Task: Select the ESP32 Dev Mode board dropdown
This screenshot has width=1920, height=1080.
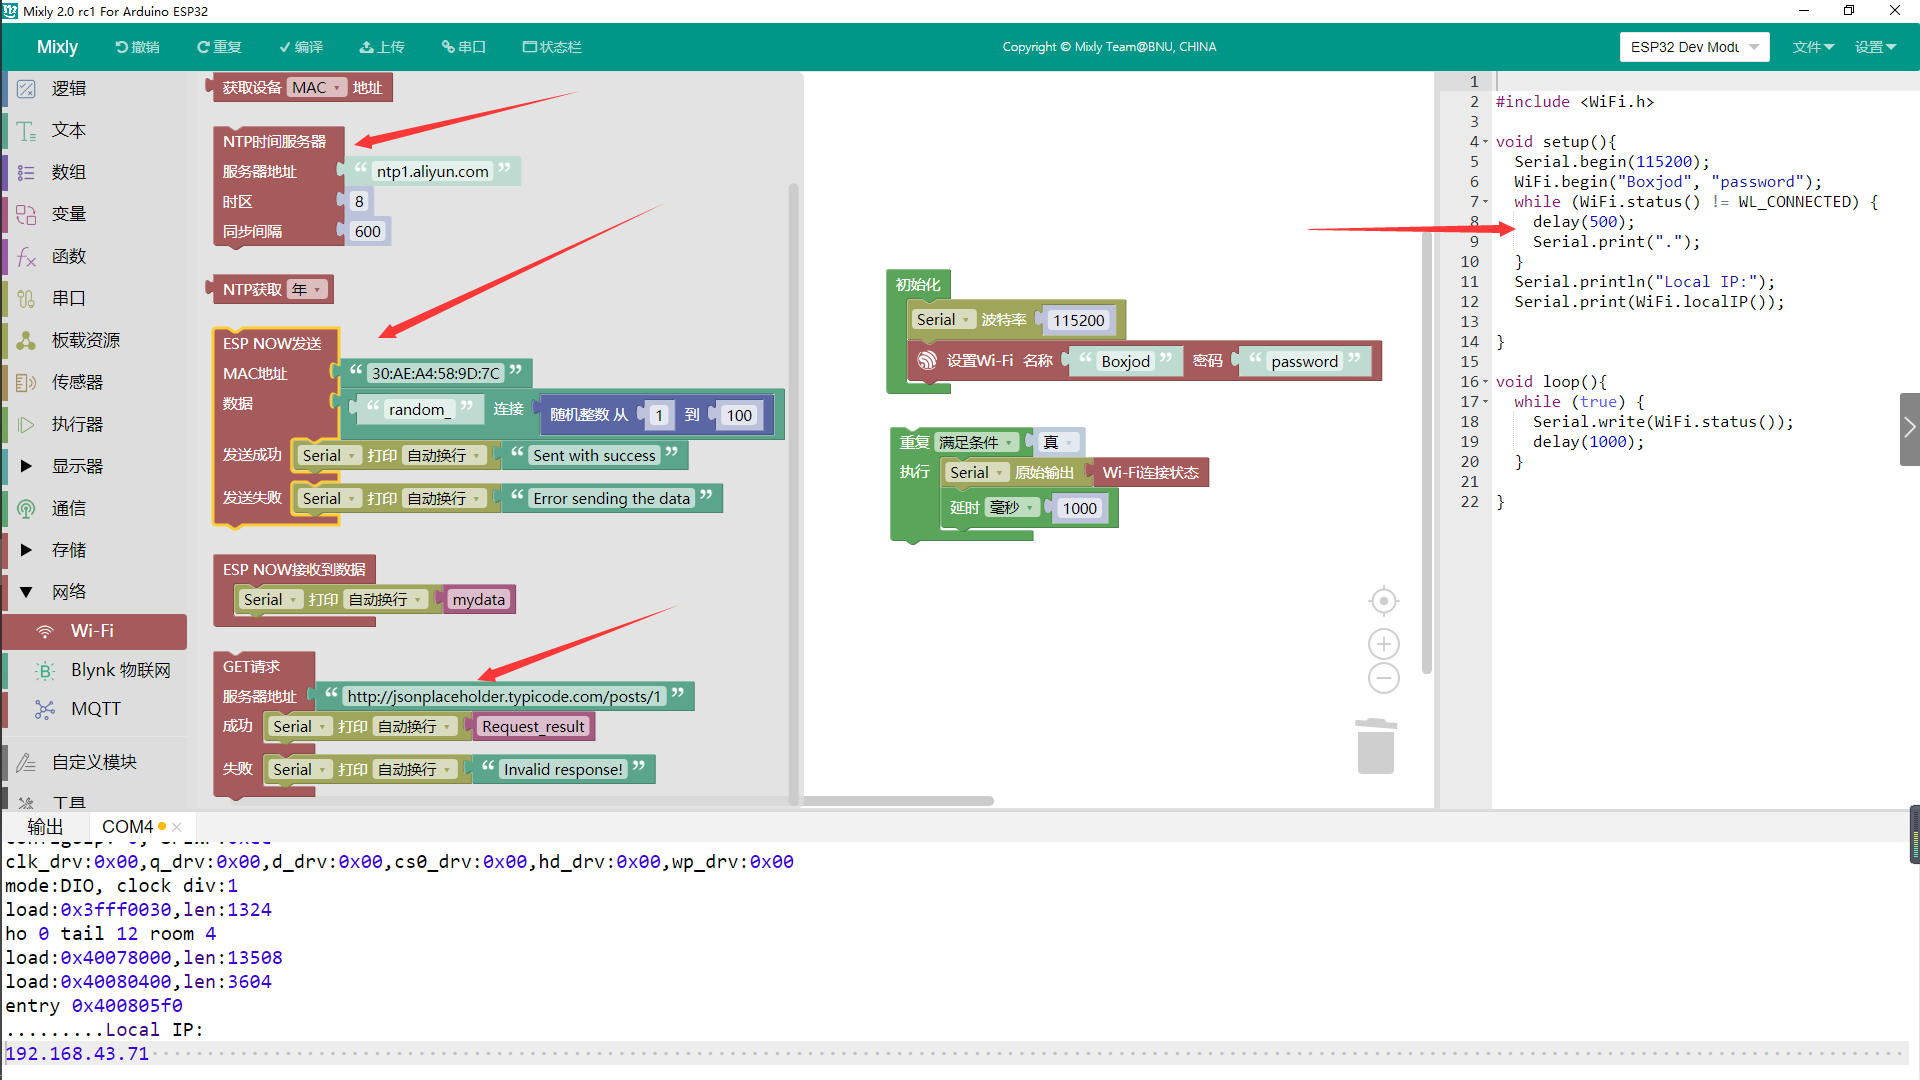Action: [1691, 46]
